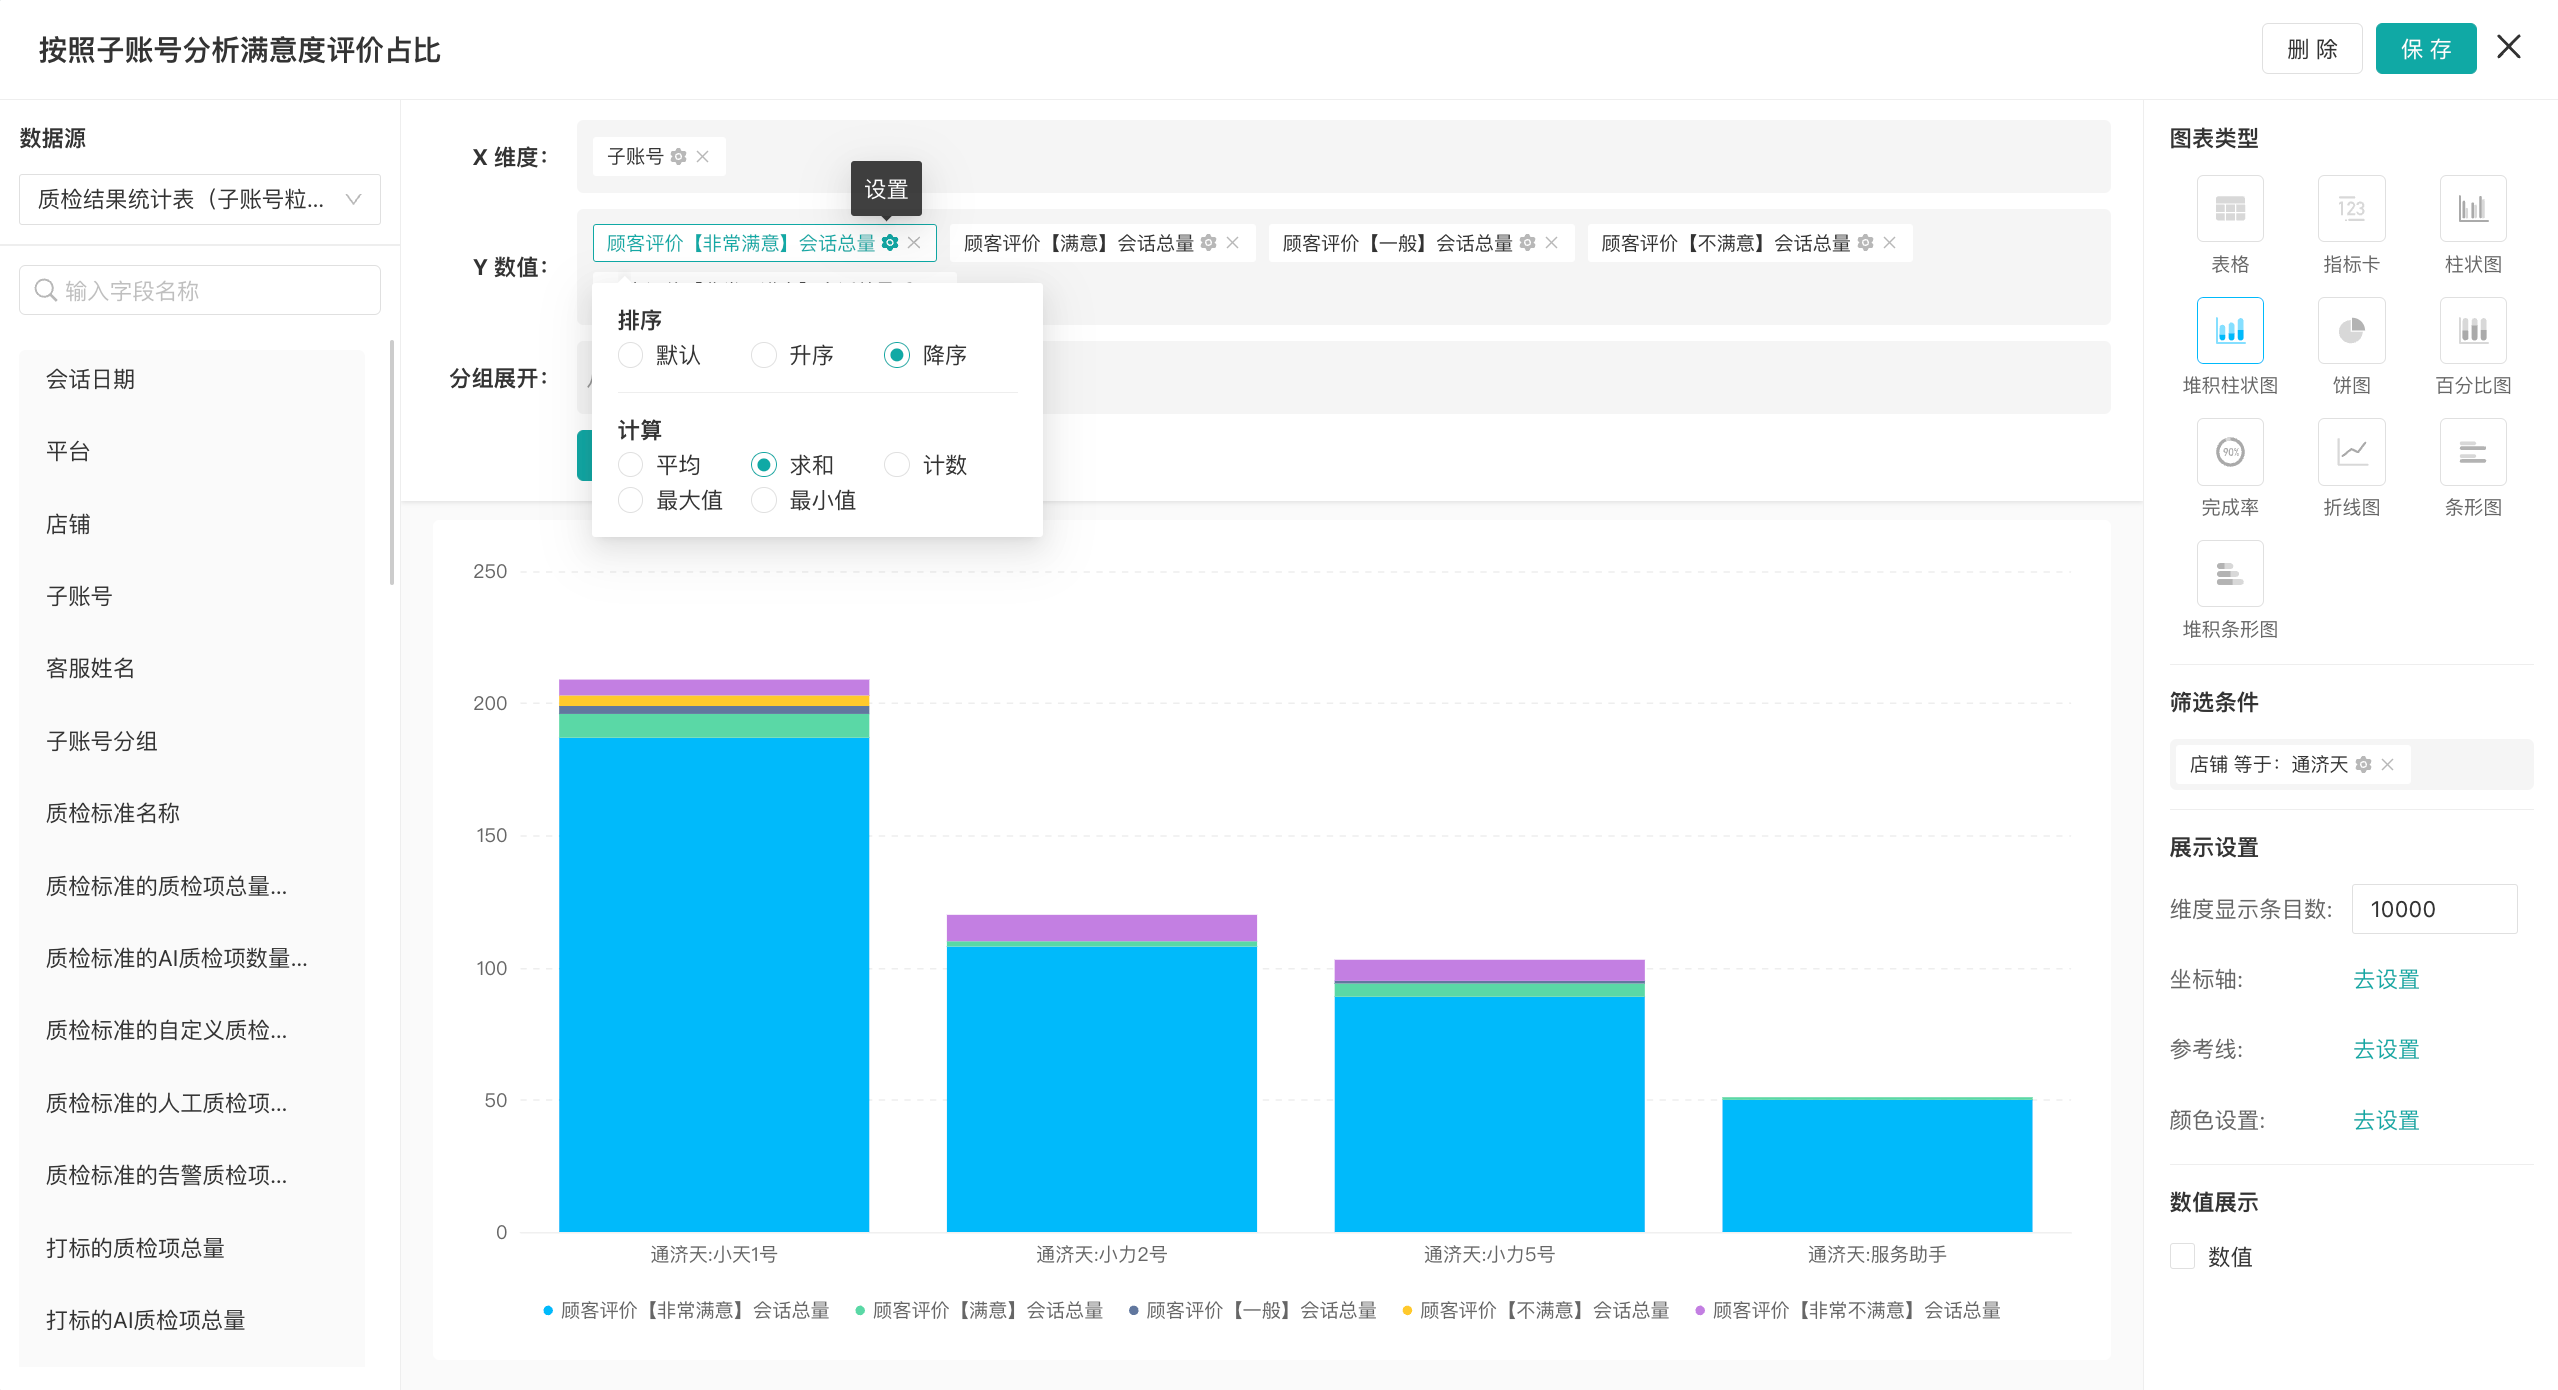This screenshot has width=2558, height=1390.
Task: Select the 表格 chart type icon
Action: pos(2229,209)
